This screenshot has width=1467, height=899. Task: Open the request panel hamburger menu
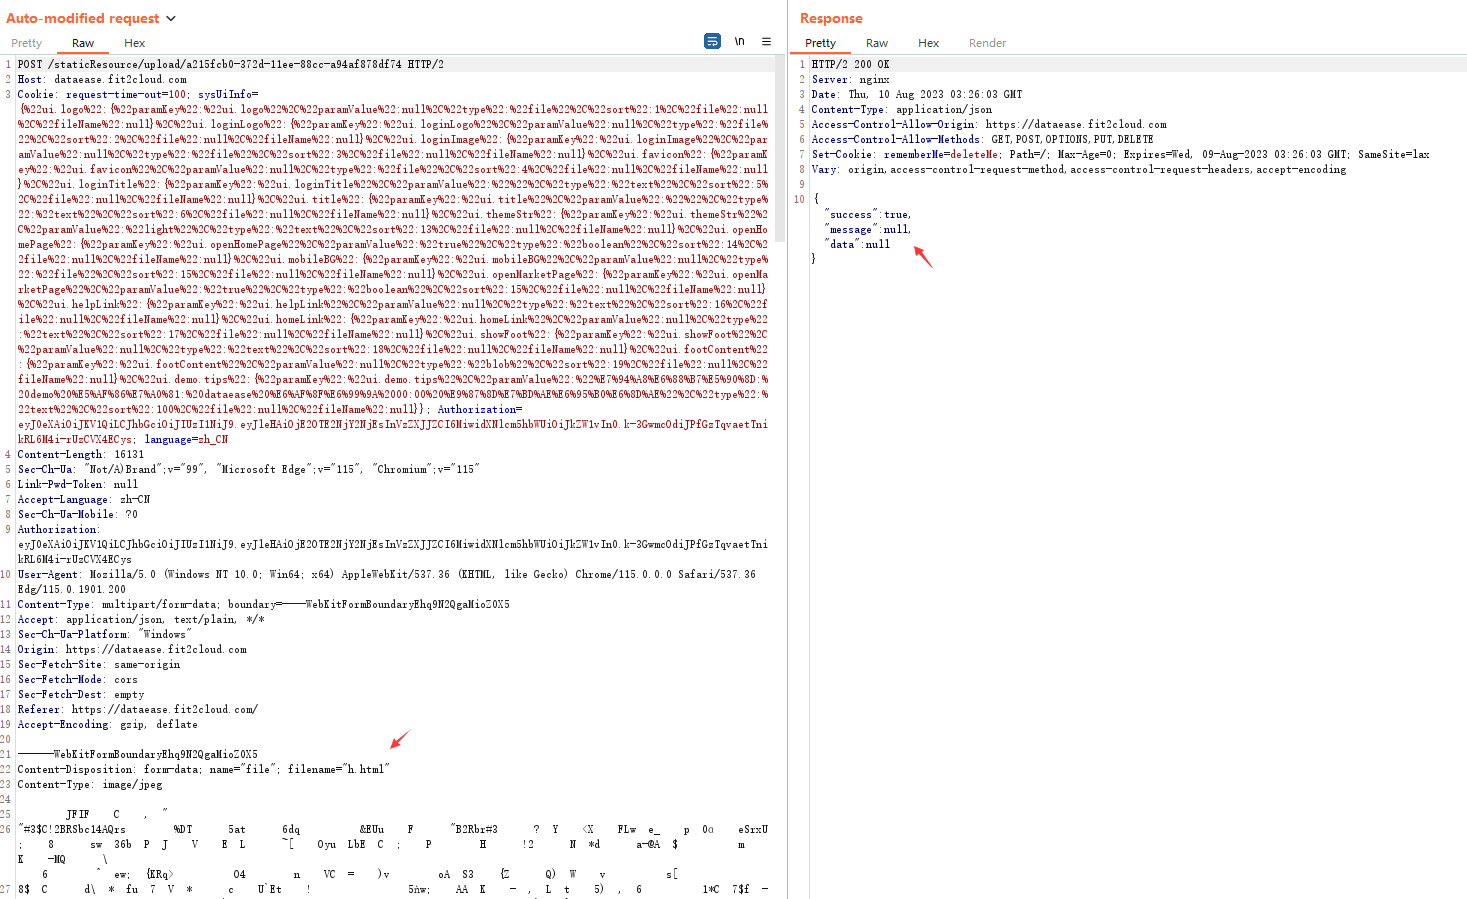pyautogui.click(x=767, y=41)
